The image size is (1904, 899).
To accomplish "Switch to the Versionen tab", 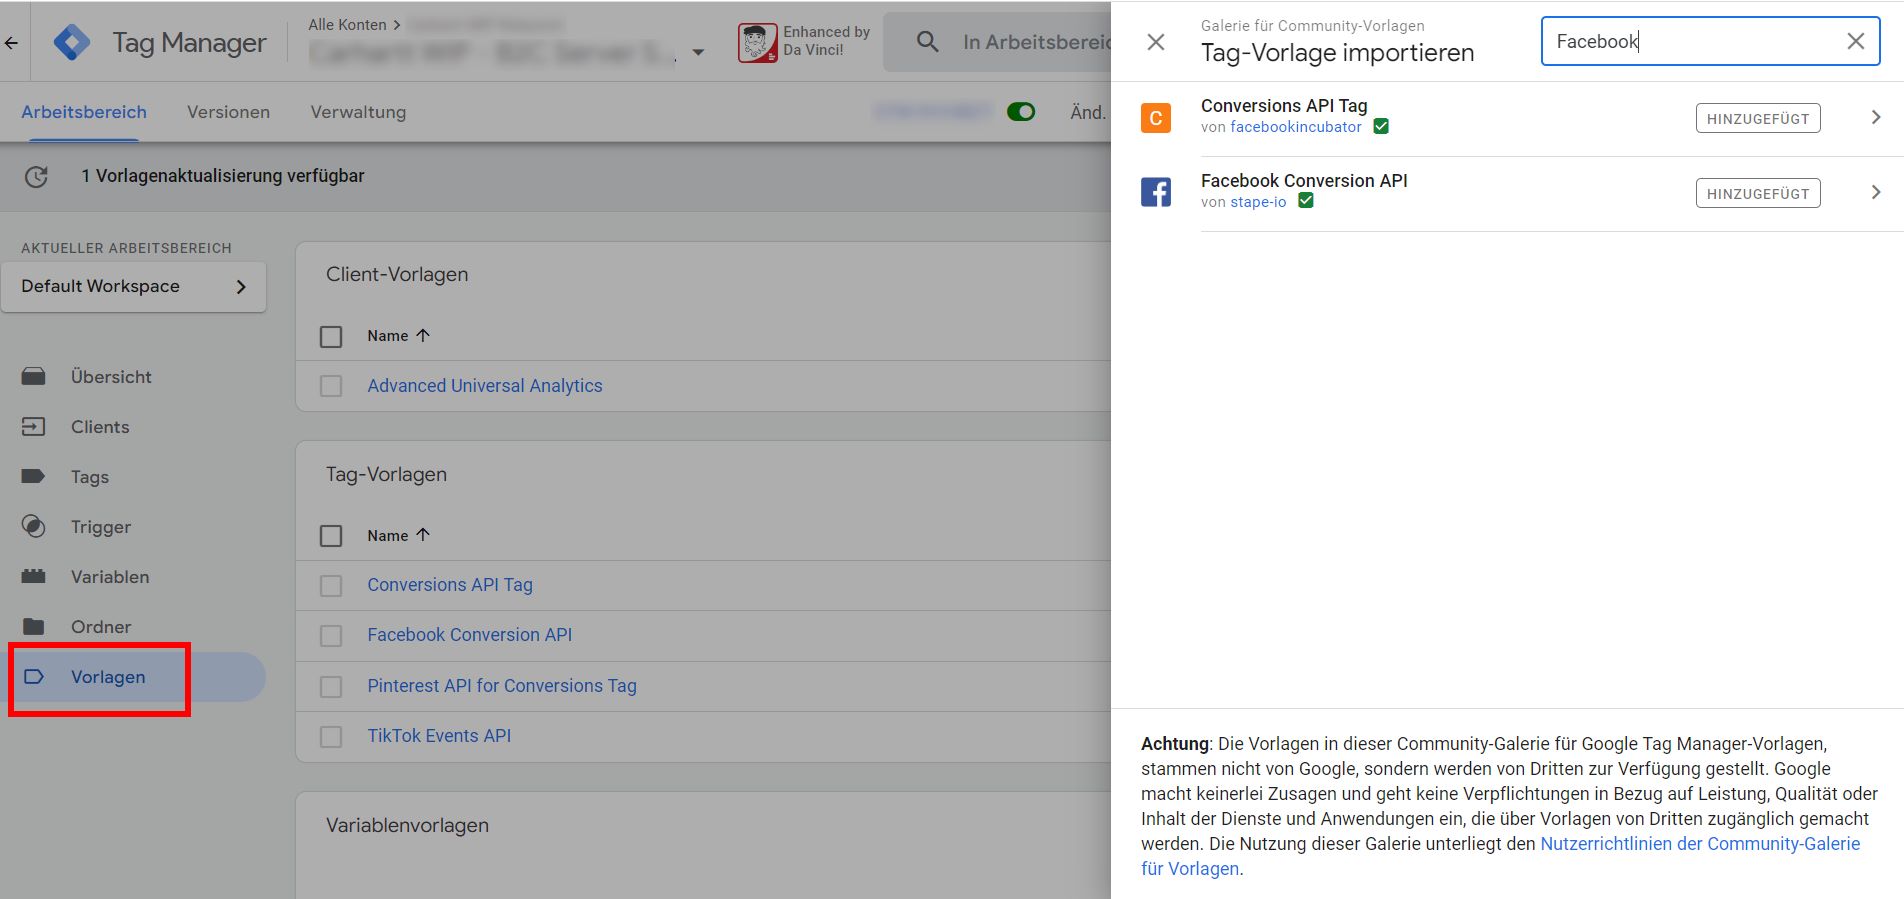I will pyautogui.click(x=228, y=112).
